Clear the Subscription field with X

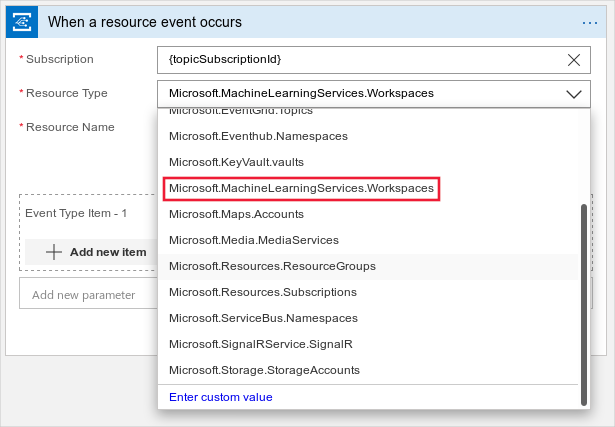[x=573, y=60]
